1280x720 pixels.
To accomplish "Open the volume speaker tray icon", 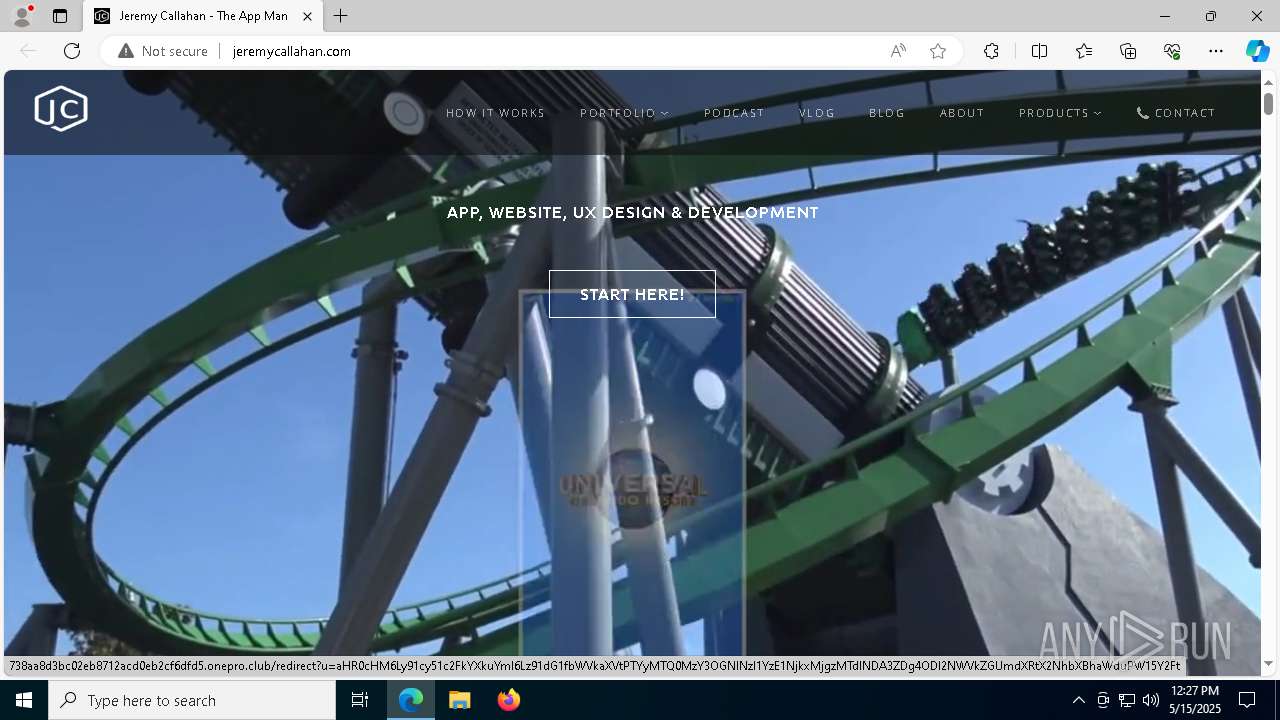I will [1151, 700].
